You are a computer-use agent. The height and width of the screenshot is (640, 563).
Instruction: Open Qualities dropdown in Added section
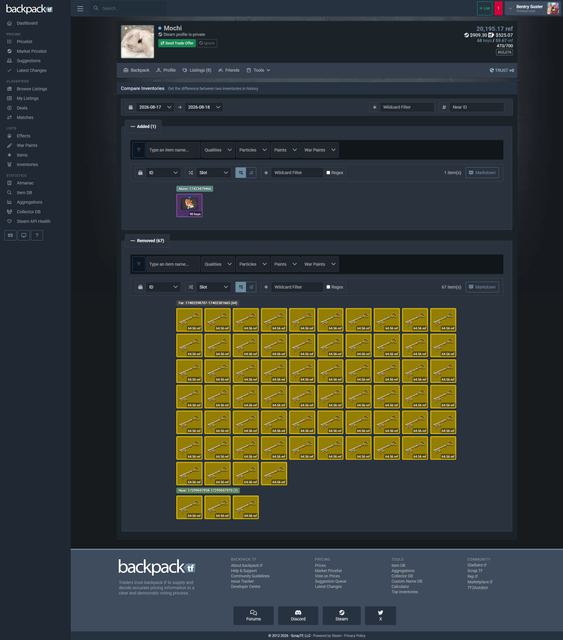pos(218,150)
